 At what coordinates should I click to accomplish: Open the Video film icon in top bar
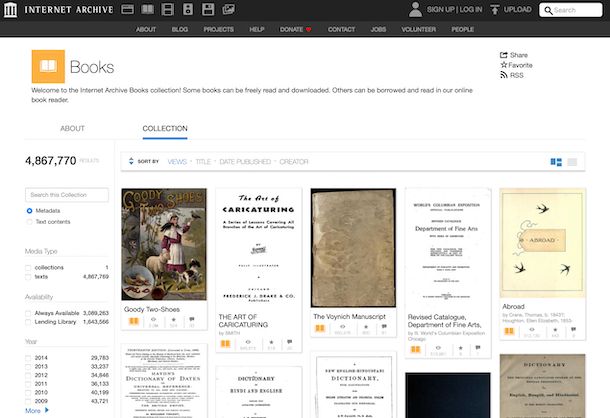coord(168,9)
